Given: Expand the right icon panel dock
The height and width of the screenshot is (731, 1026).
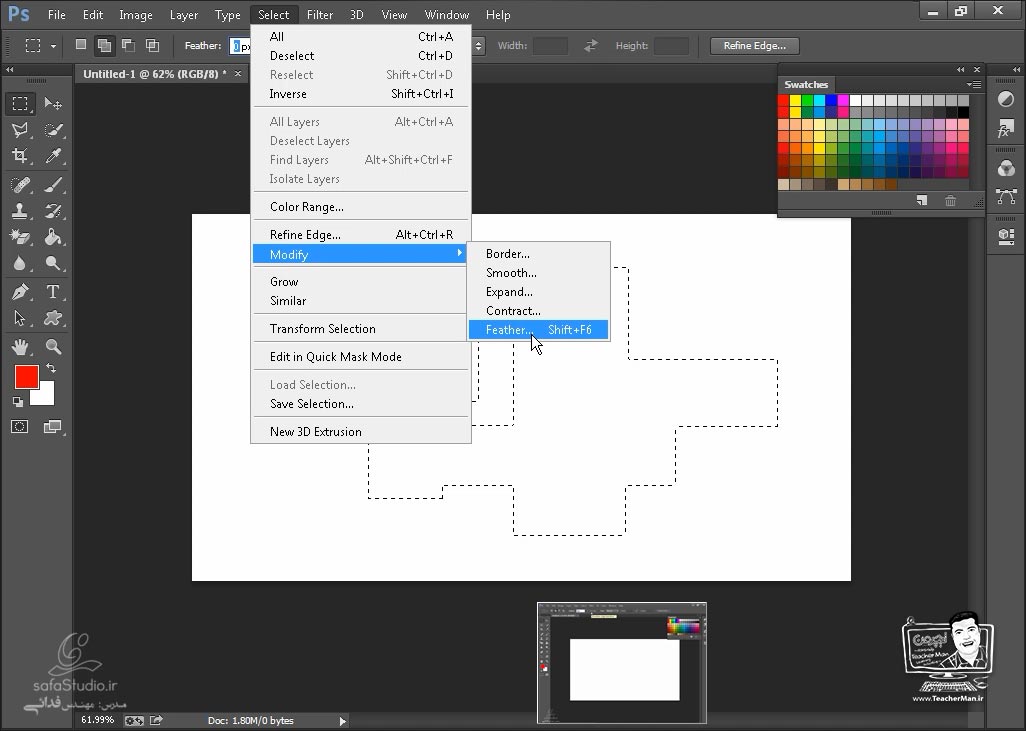Looking at the screenshot, I should click(x=1016, y=69).
